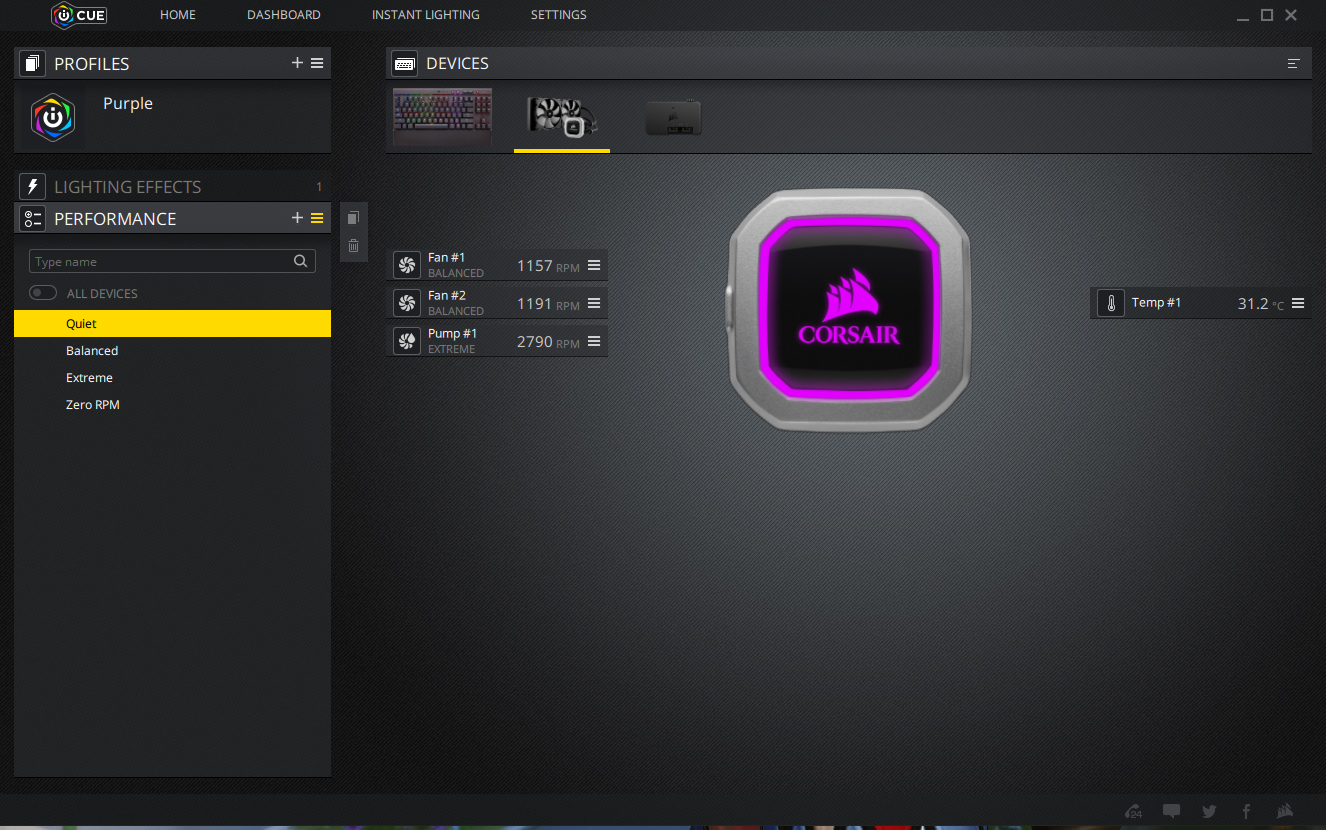Open the Temp #1 options menu
Image resolution: width=1326 pixels, height=830 pixels.
[1298, 303]
